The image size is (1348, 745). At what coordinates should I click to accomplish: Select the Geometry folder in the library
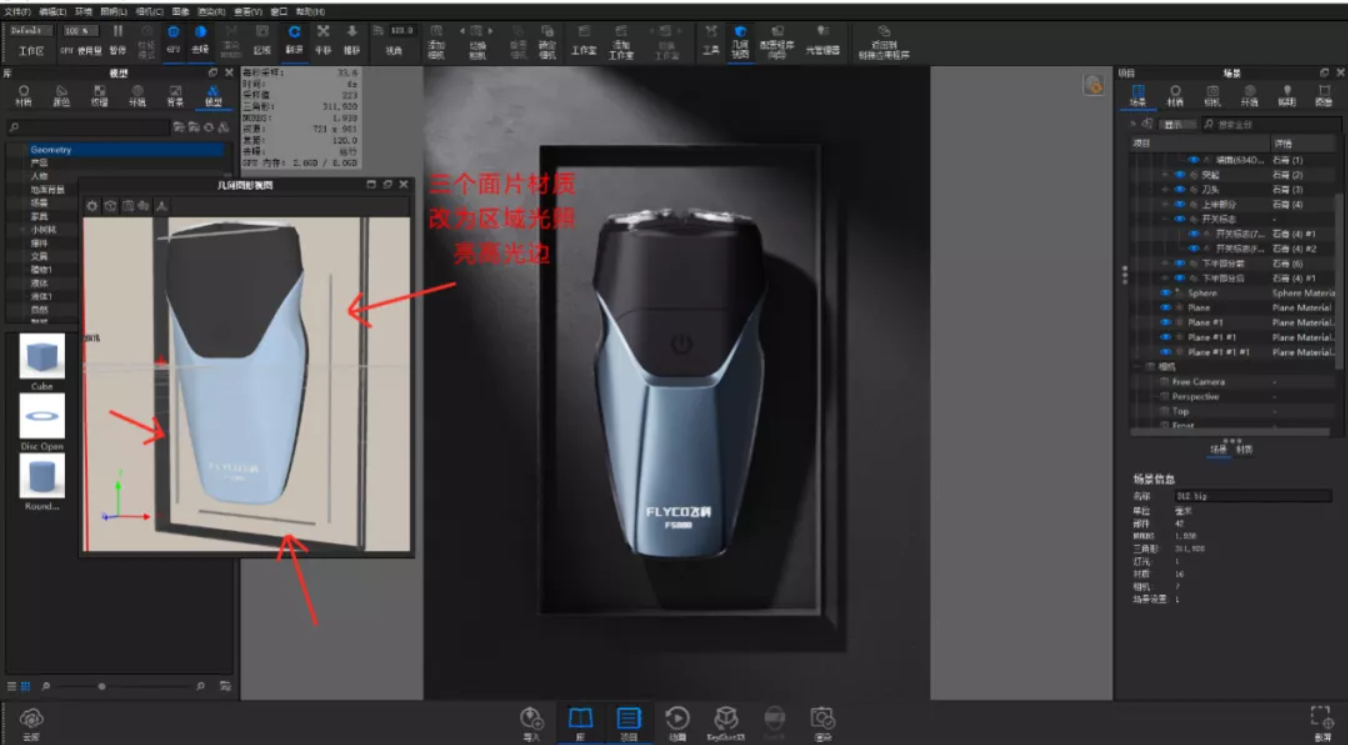(x=127, y=150)
